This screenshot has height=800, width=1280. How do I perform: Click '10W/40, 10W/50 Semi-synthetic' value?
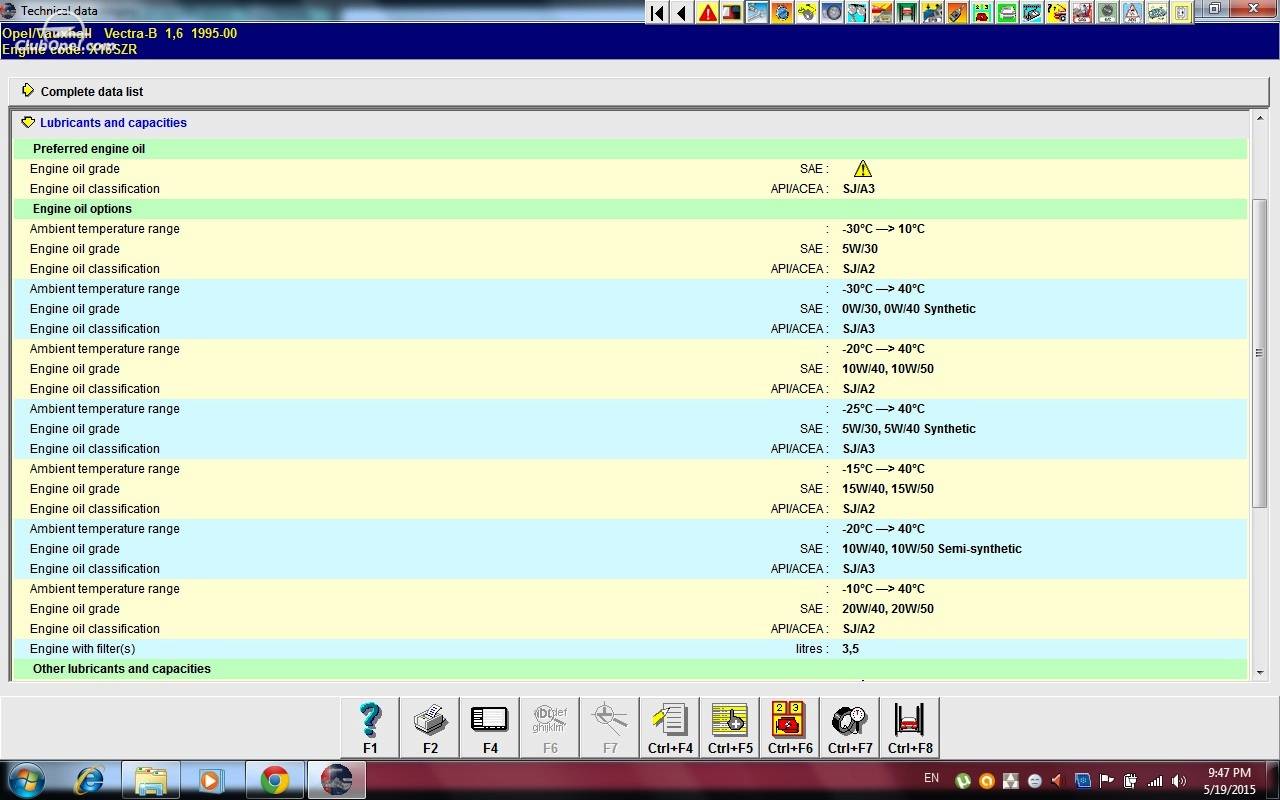pos(932,549)
